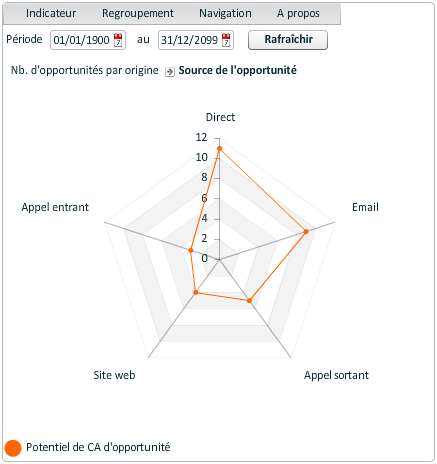Click the Appel entrant data point
The image size is (437, 464).
(191, 250)
